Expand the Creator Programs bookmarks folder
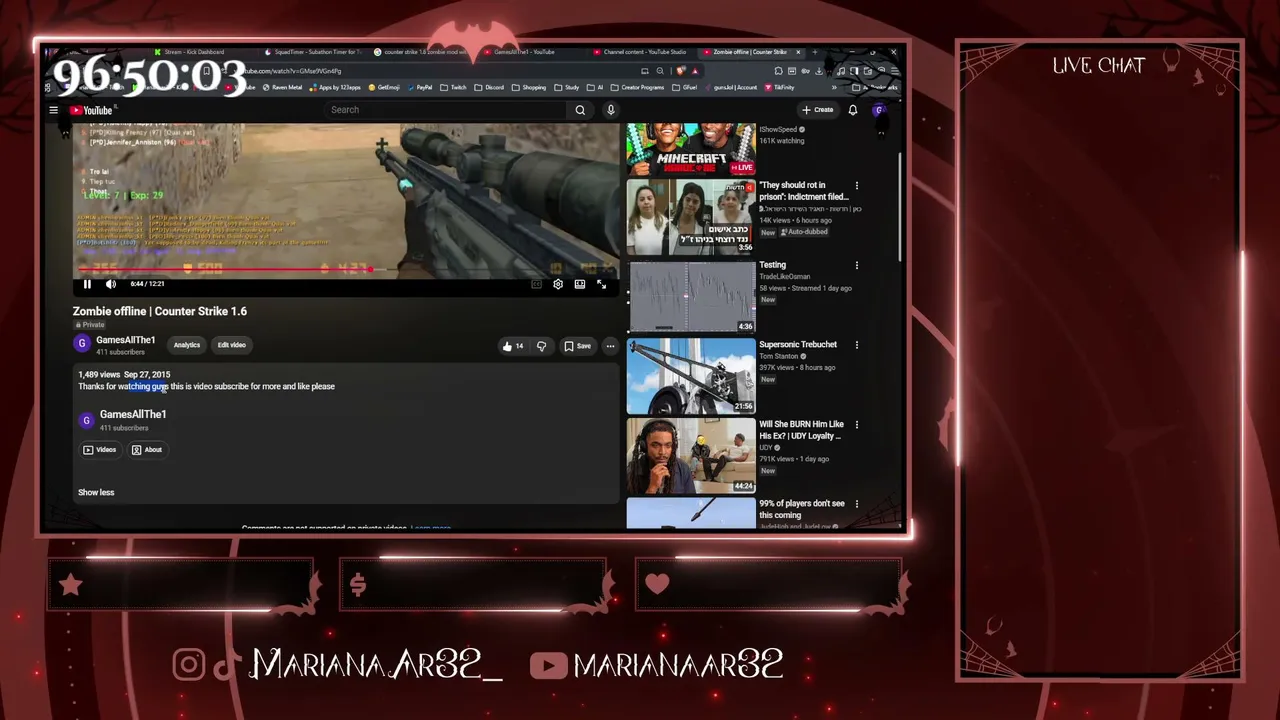Screen dimensions: 1280x720 coord(639,88)
